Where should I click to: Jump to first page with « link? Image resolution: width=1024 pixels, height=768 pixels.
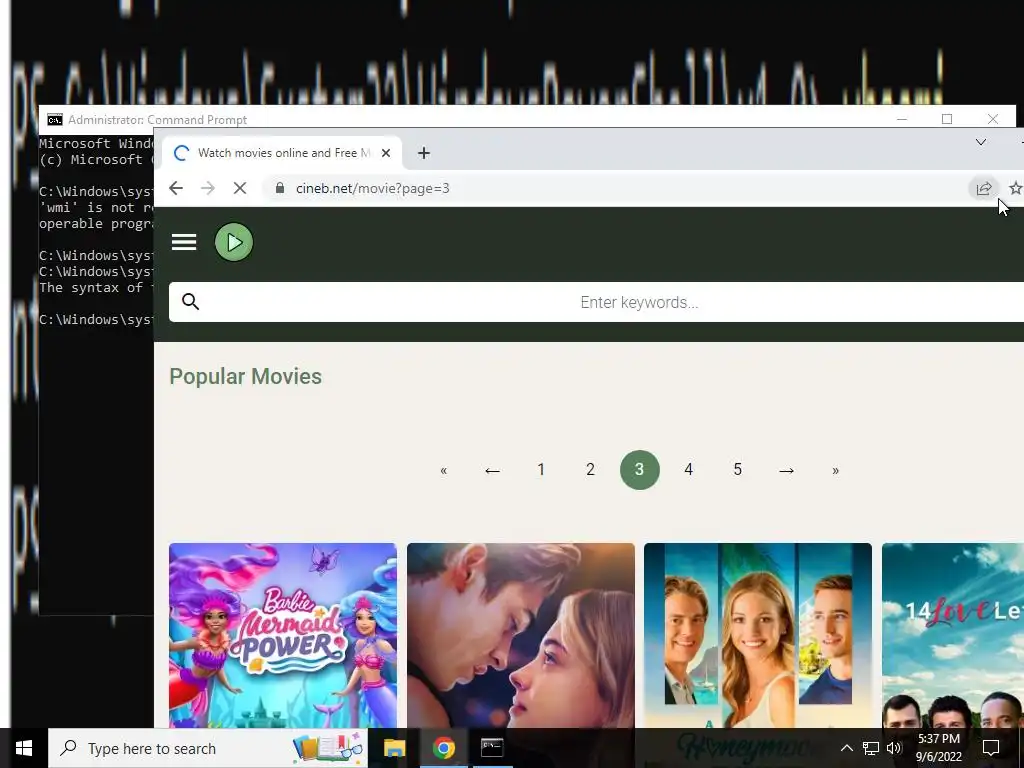click(443, 470)
